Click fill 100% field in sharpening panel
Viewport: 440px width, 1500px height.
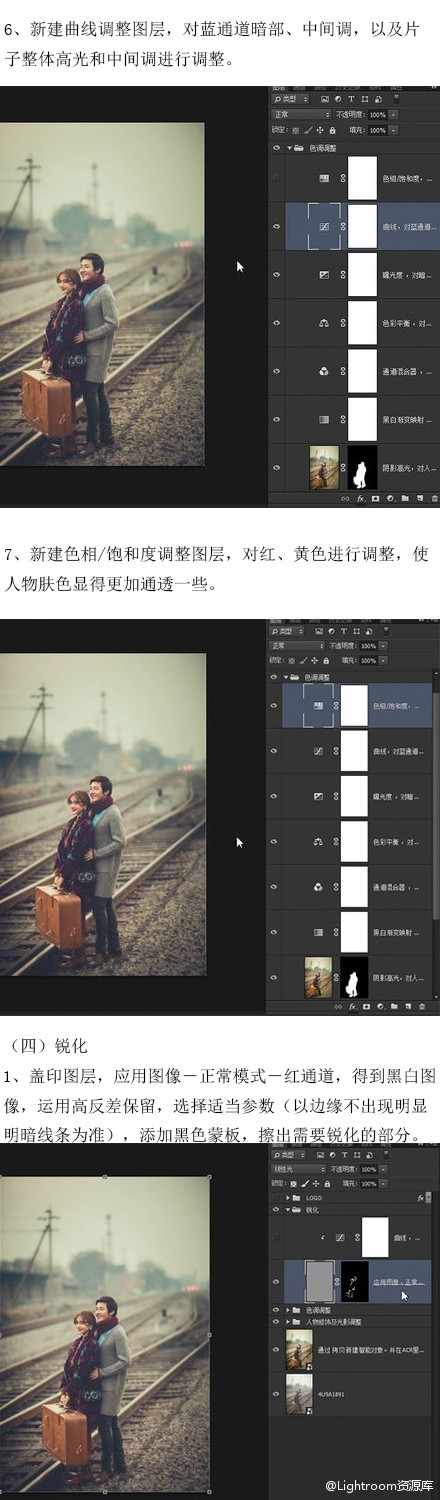369,1183
